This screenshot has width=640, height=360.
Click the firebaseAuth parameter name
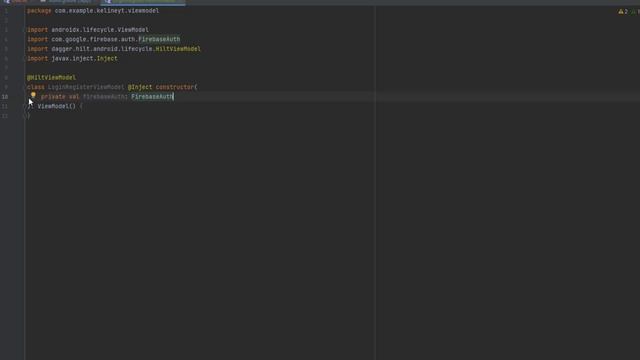104,97
